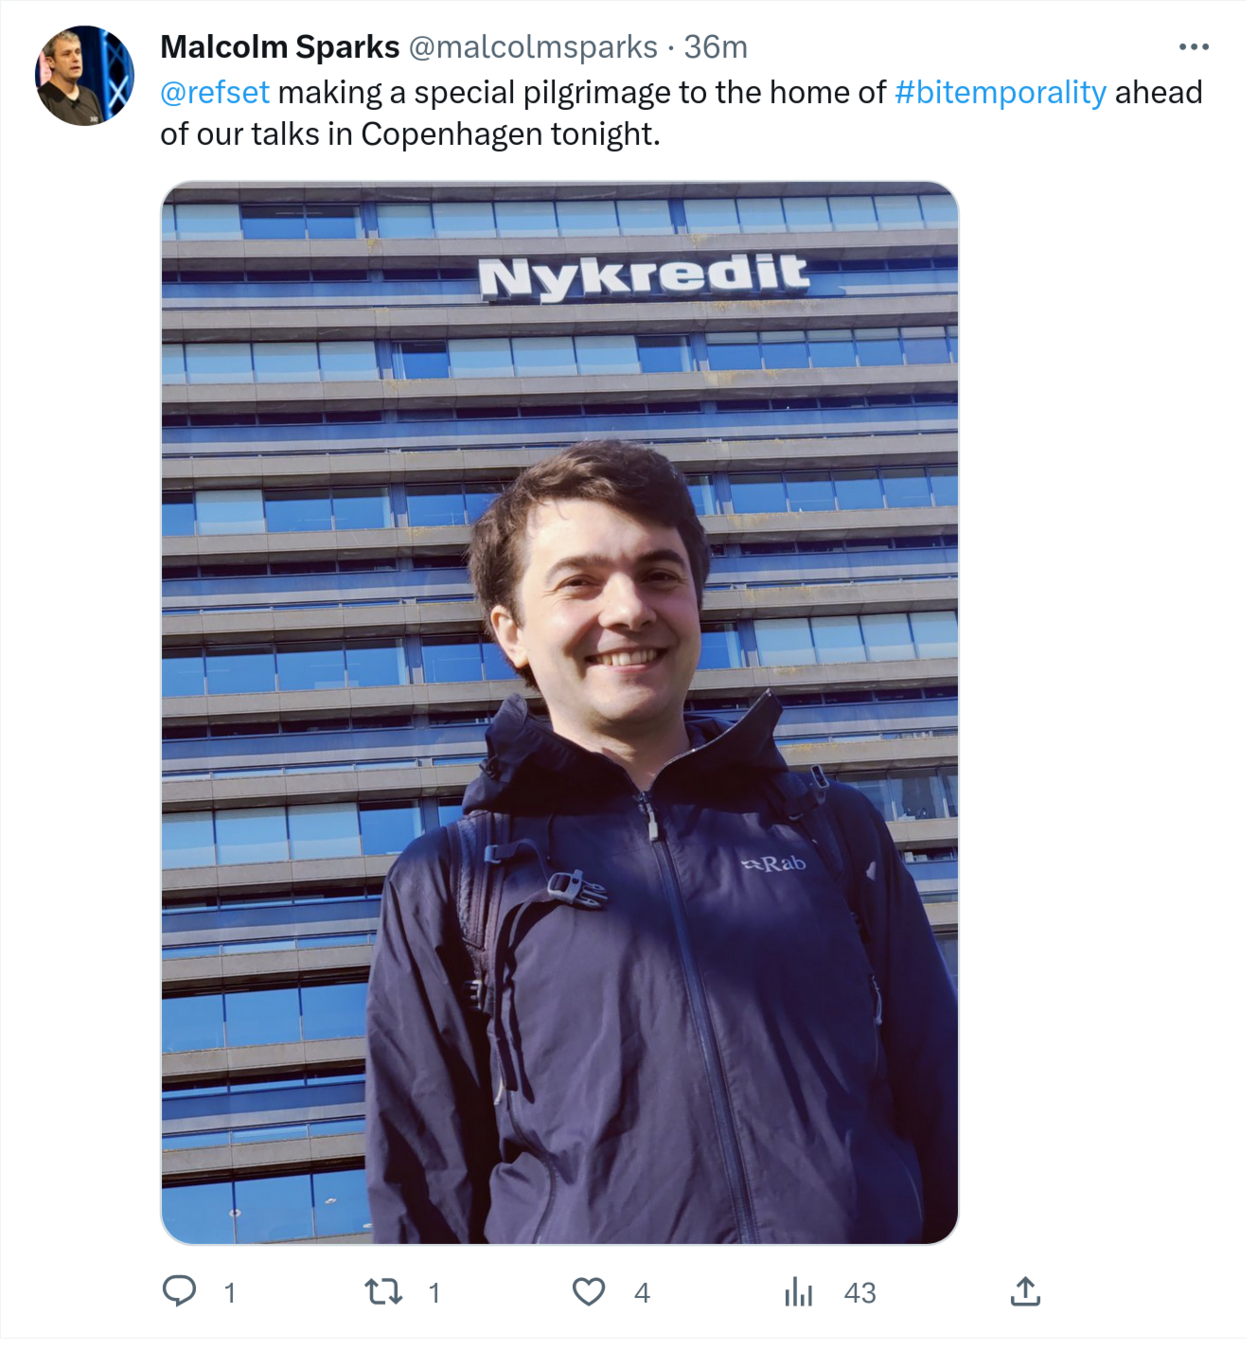
Task: Click the Malcolm Sparks display name
Action: 280,47
